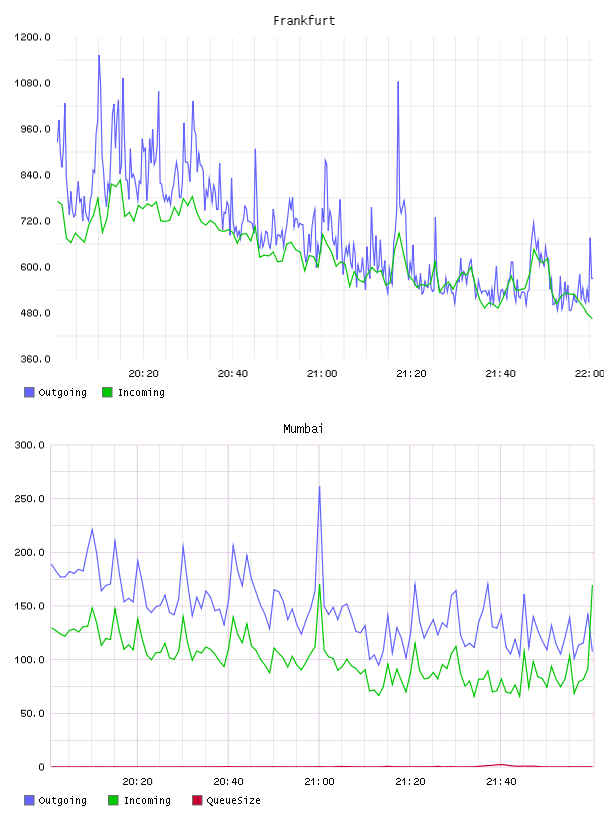Select the Outgoing label in Frankfurt legend
The height and width of the screenshot is (816, 608).
pos(62,392)
